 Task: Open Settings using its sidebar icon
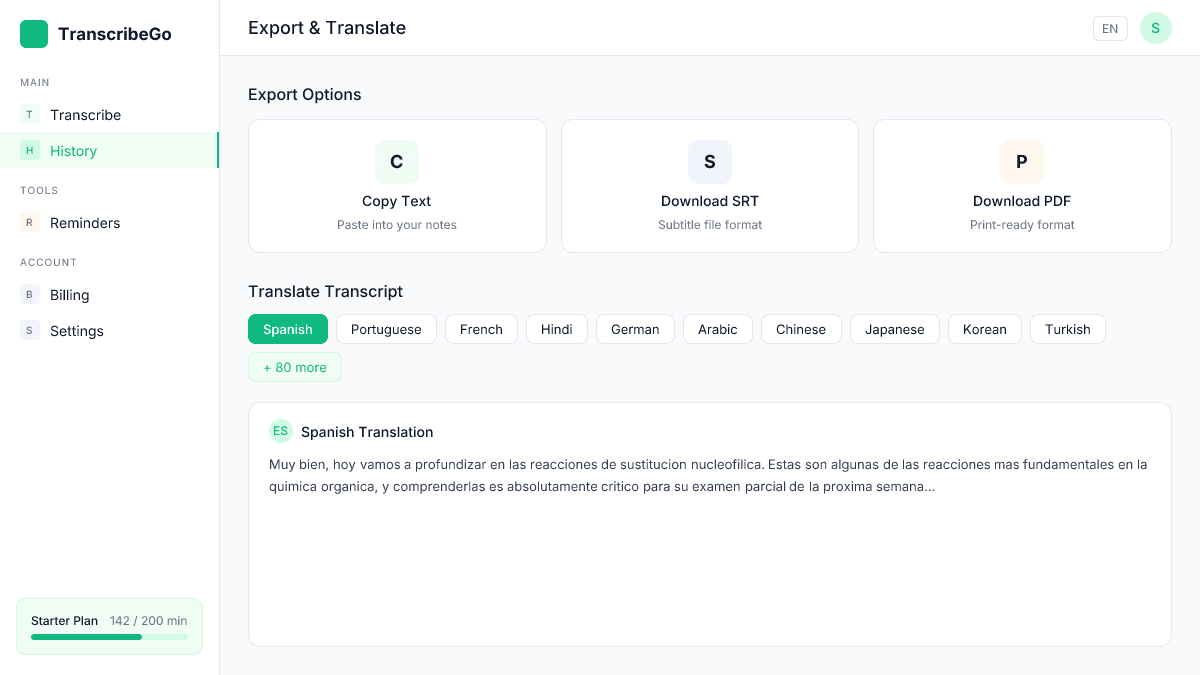tap(29, 331)
